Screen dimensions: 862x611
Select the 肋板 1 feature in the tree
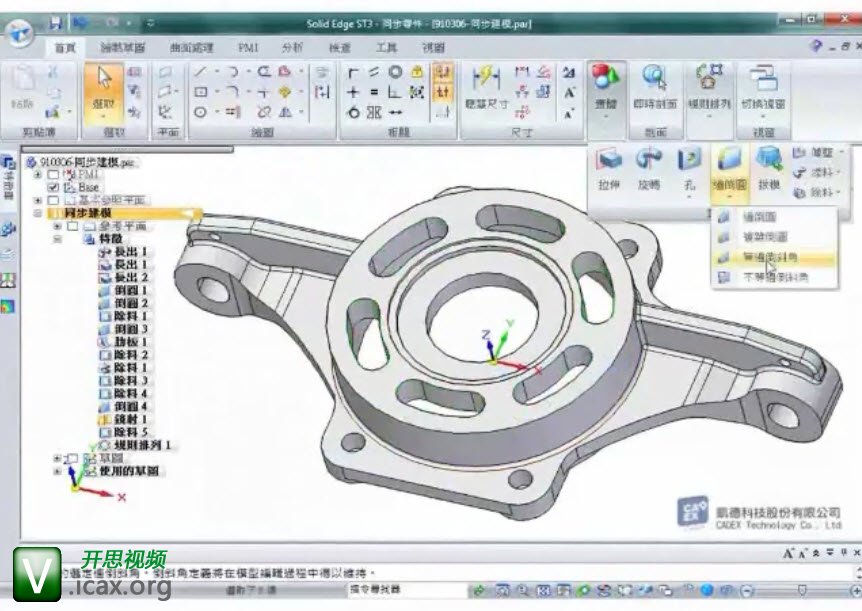click(123, 342)
